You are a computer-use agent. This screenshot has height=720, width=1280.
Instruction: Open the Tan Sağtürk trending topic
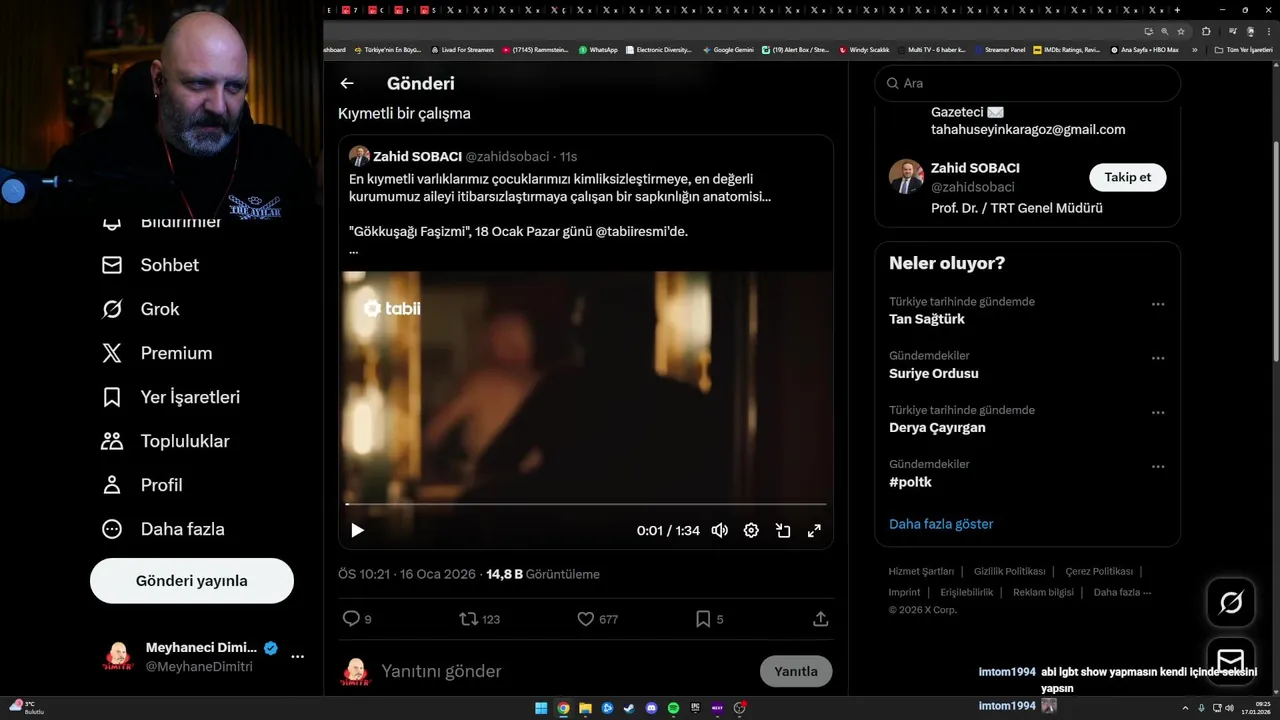pyautogui.click(x=927, y=319)
